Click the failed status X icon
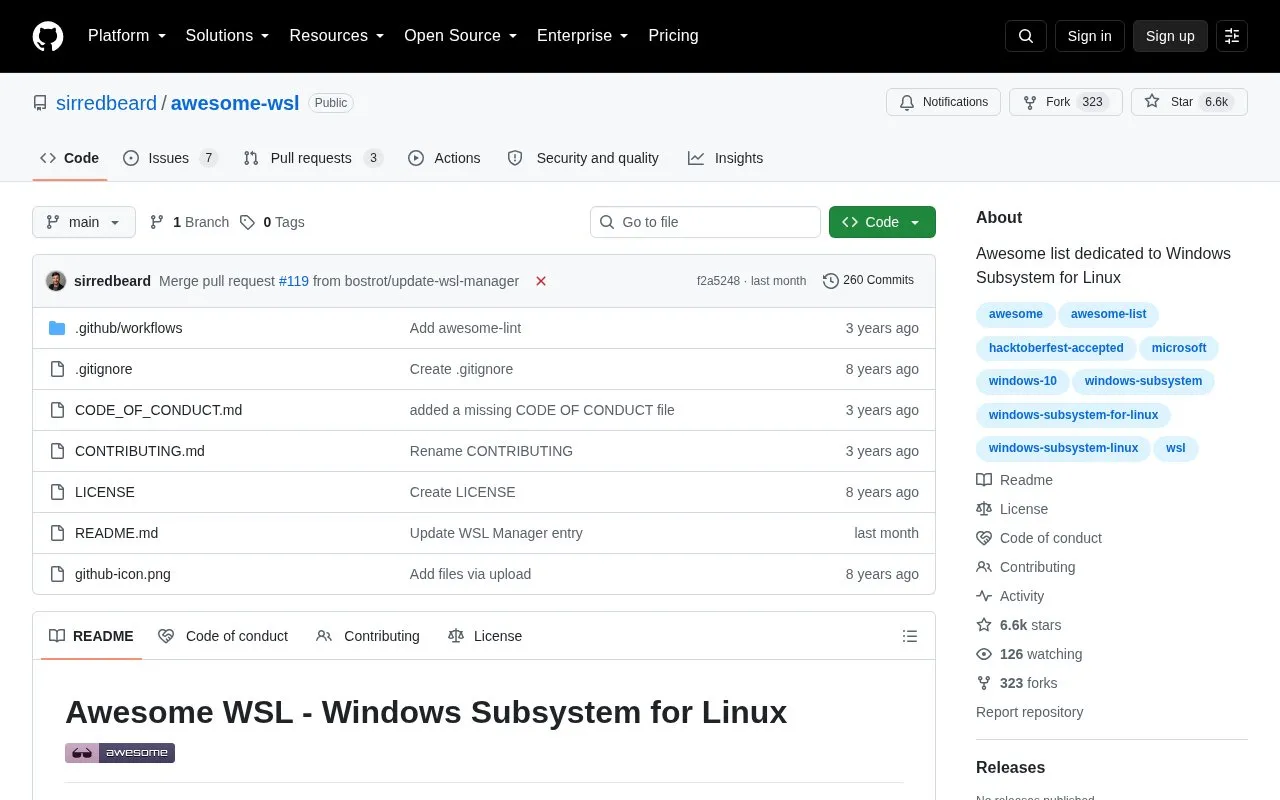This screenshot has width=1280, height=800. (541, 281)
